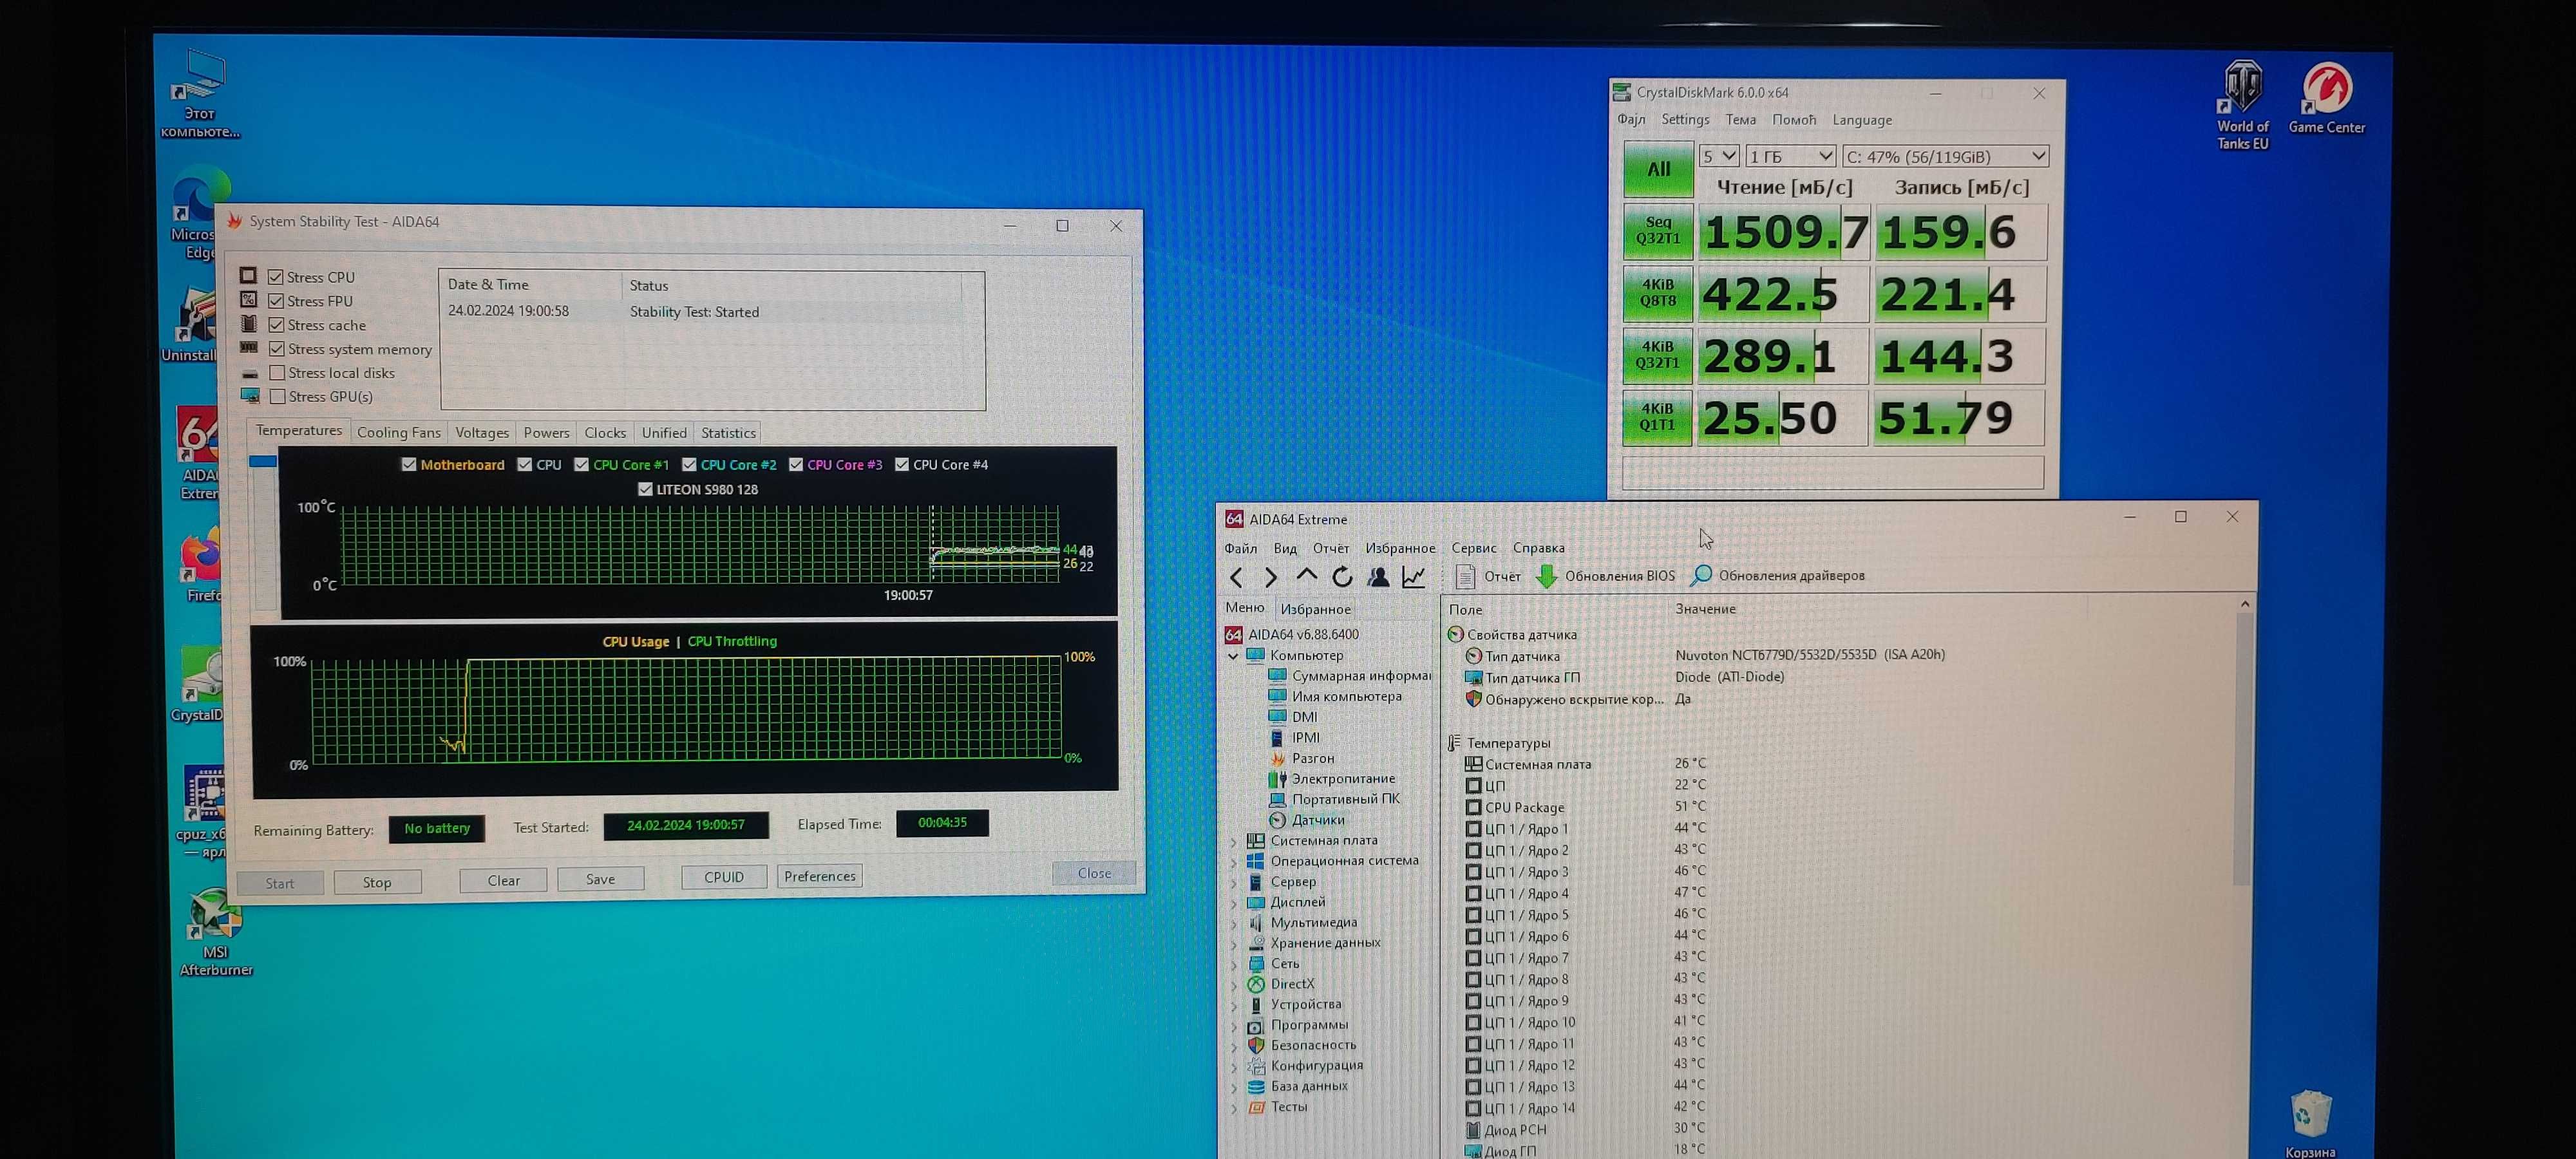Open the Отчет report toolbar button
2576x1159 pixels.
coord(1488,576)
